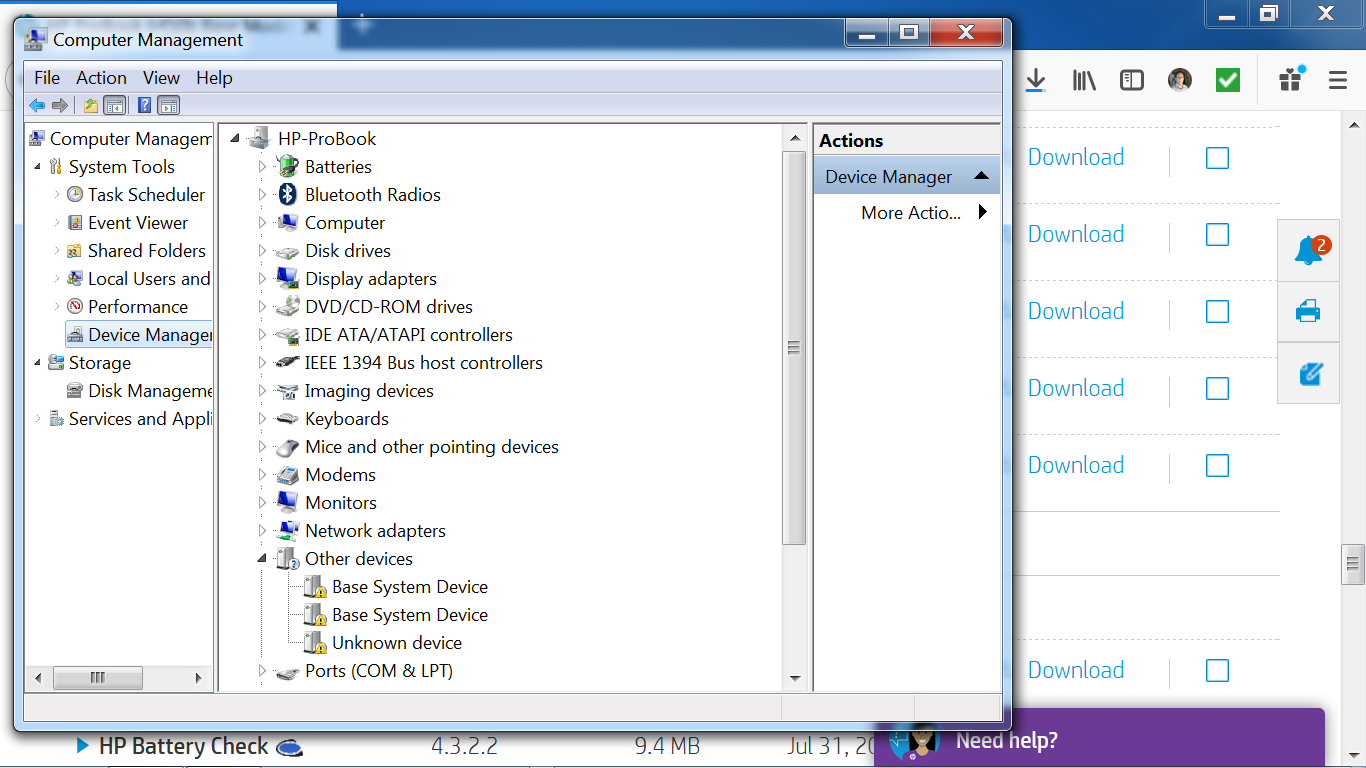The image size is (1366, 768).
Task: Click More Actions in the Actions pane
Action: pos(912,212)
